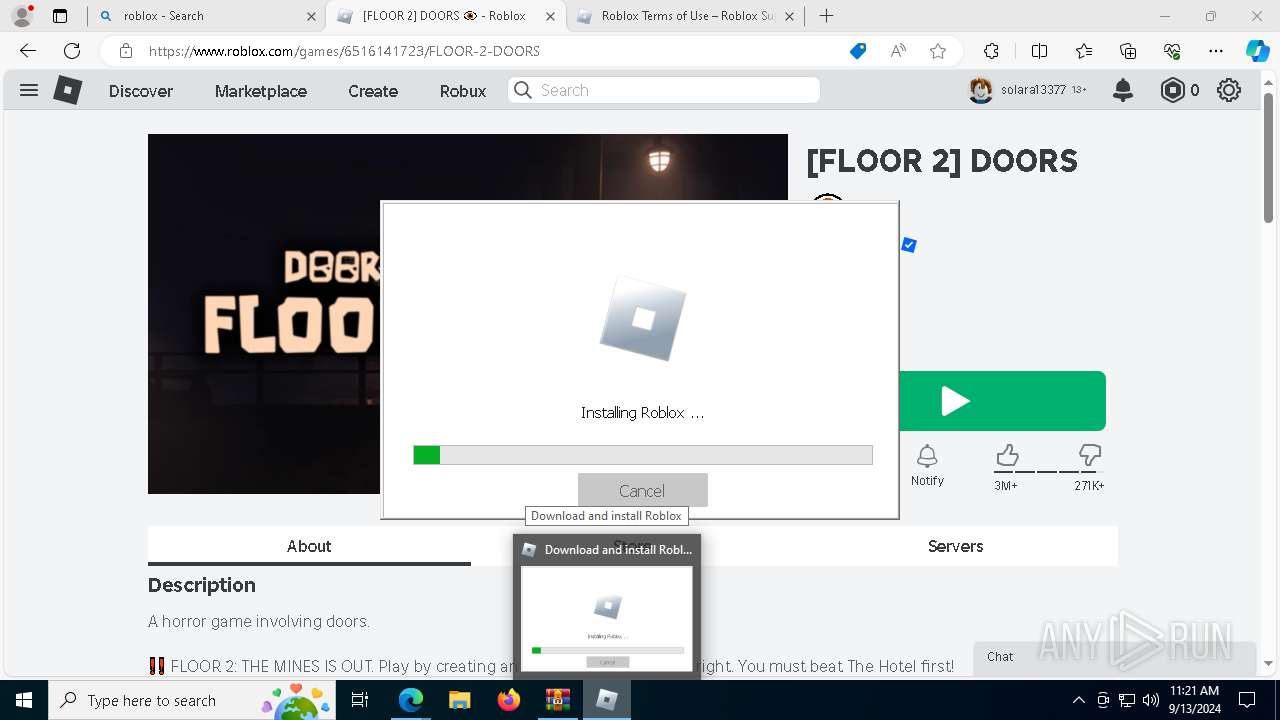Switch to Roblox Terms of Use tab

pos(686,16)
